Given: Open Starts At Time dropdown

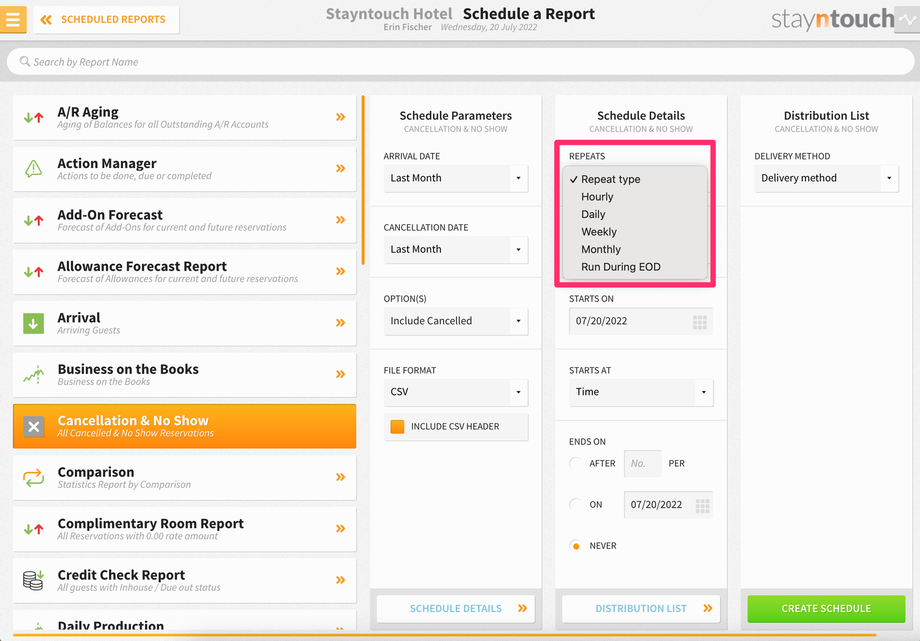Looking at the screenshot, I should pos(641,392).
